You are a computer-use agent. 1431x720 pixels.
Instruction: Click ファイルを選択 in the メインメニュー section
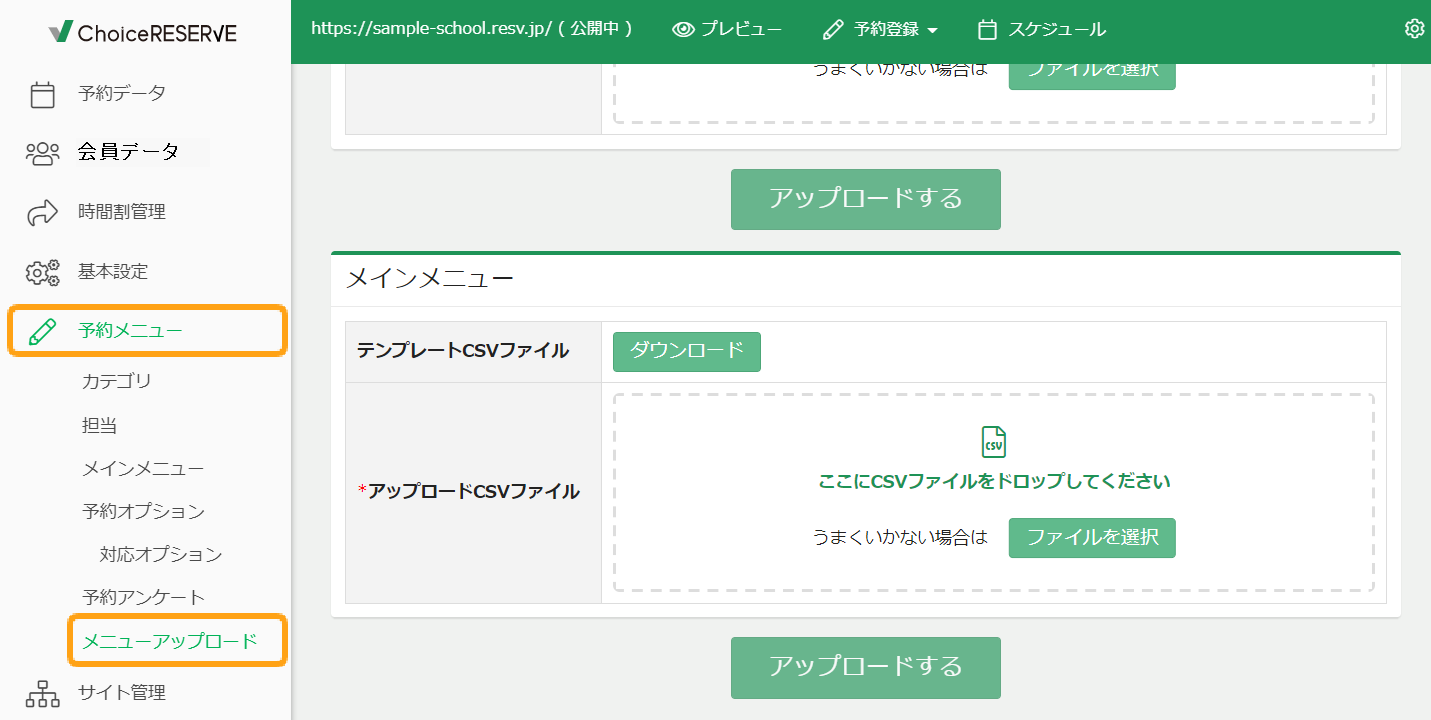(x=1092, y=538)
